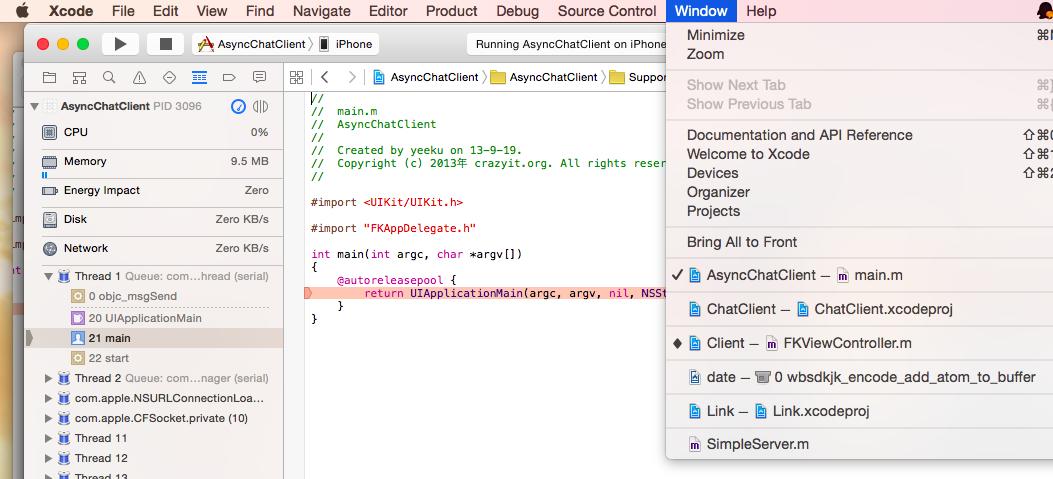Switch to ChatClient.xcodeproj window
This screenshot has height=479, width=1053.
[860, 309]
